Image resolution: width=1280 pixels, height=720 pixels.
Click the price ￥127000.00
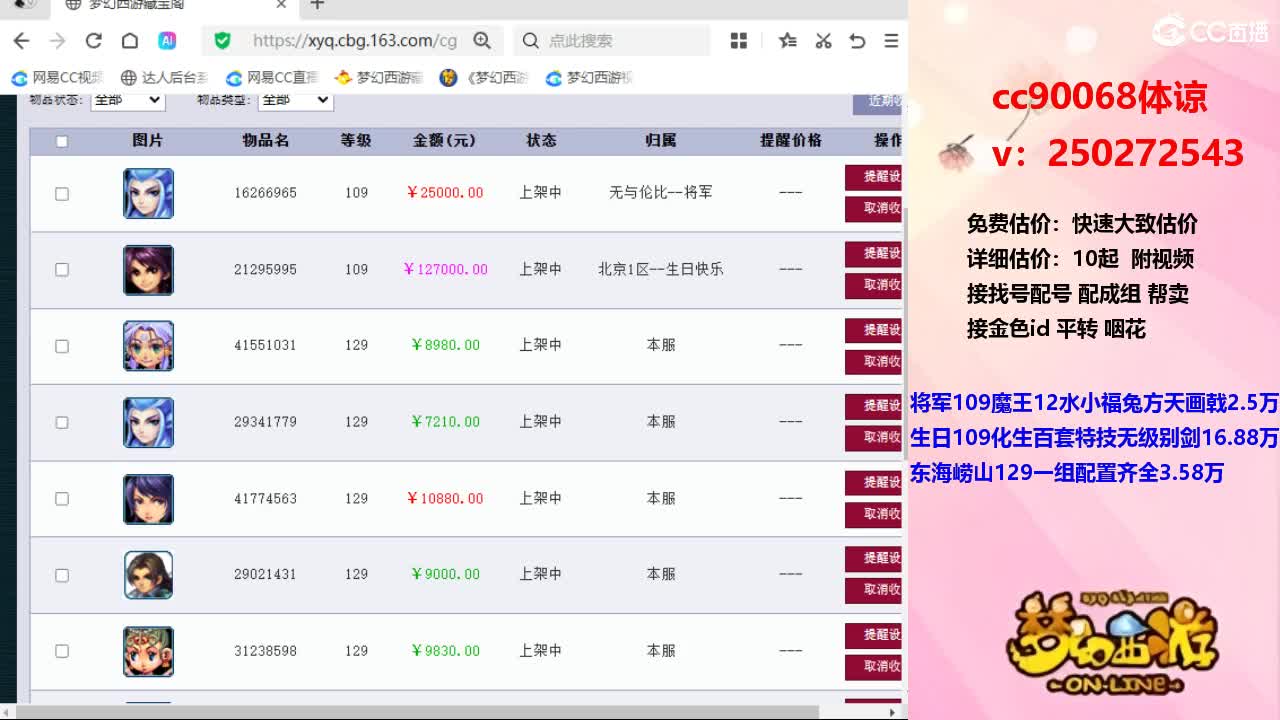click(x=445, y=269)
